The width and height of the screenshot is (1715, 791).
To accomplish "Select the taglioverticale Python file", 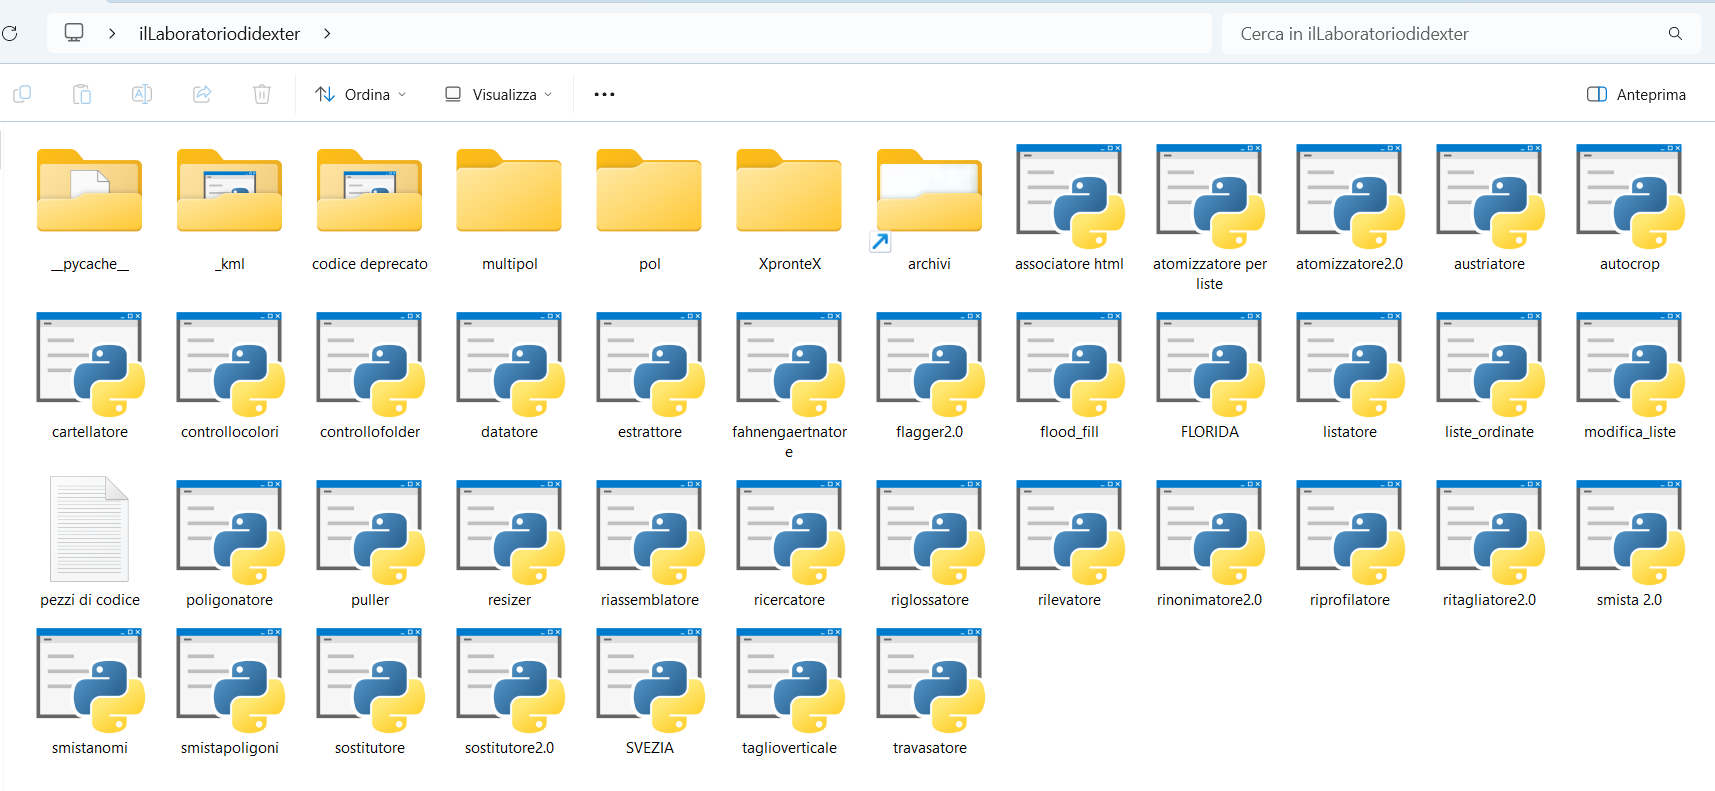I will [x=790, y=694].
